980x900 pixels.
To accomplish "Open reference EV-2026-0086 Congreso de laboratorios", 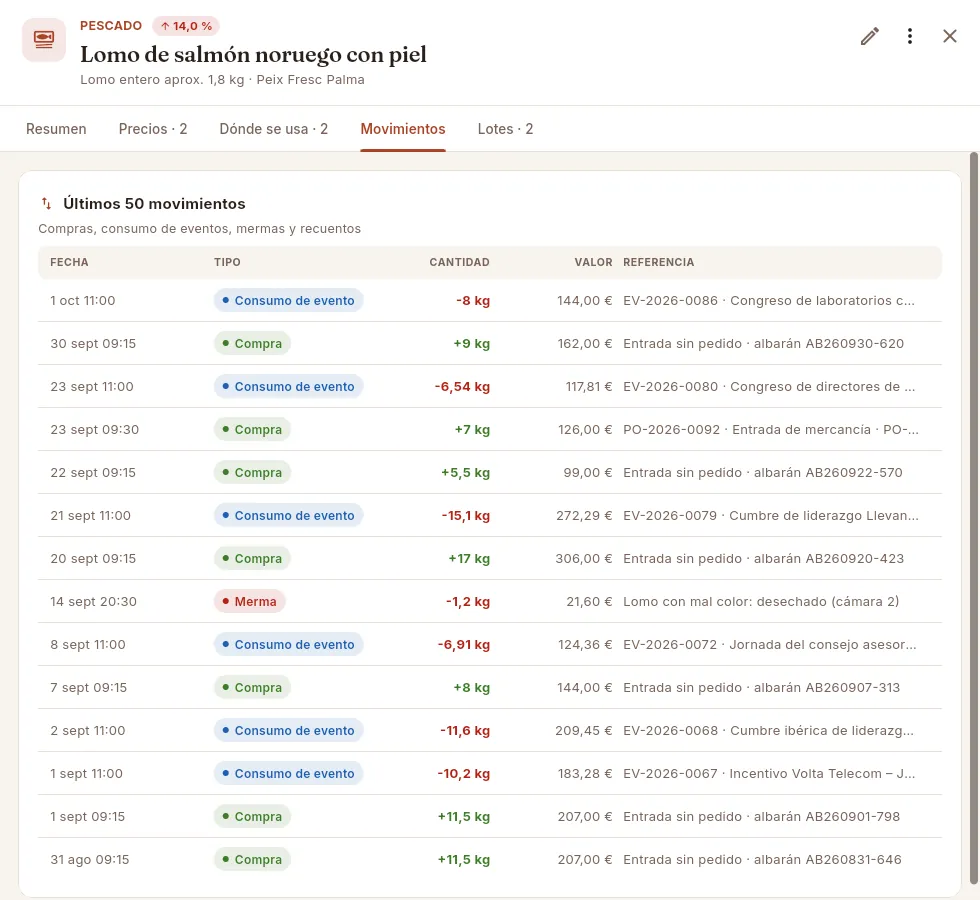I will (769, 301).
